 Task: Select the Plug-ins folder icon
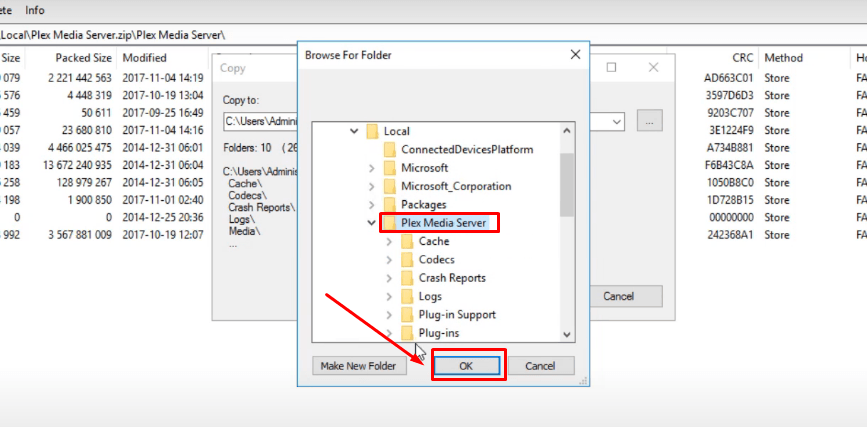point(408,333)
